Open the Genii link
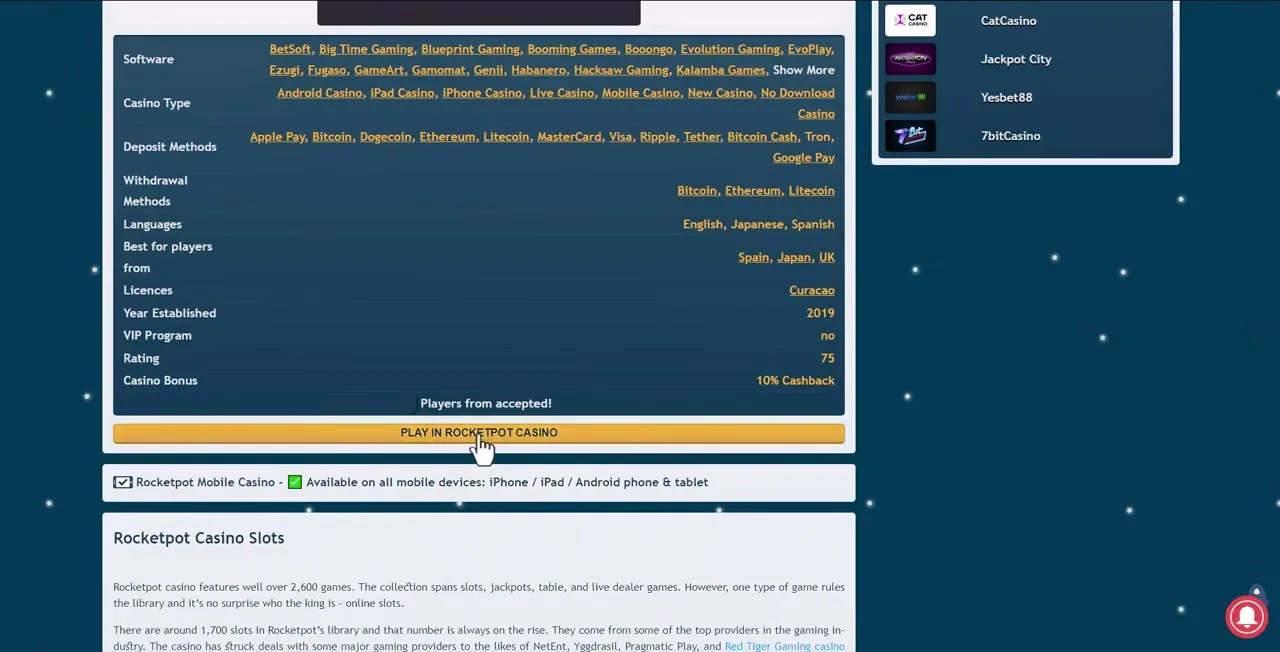 coord(488,70)
